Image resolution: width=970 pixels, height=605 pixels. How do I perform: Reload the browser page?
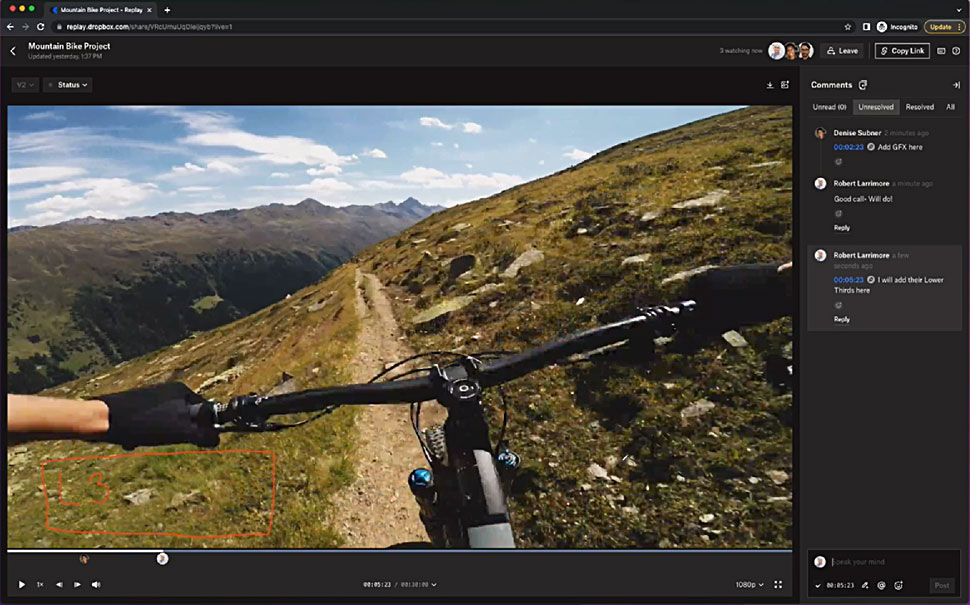[x=40, y=27]
